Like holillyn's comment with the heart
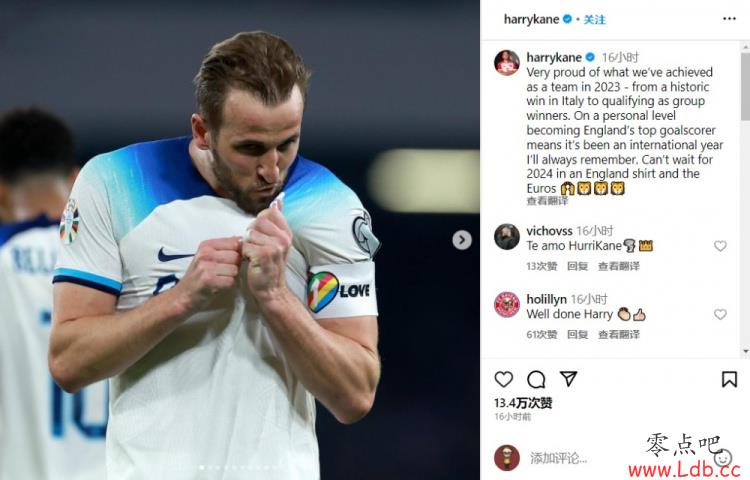Screen dimensions: 750x480 pos(720,314)
